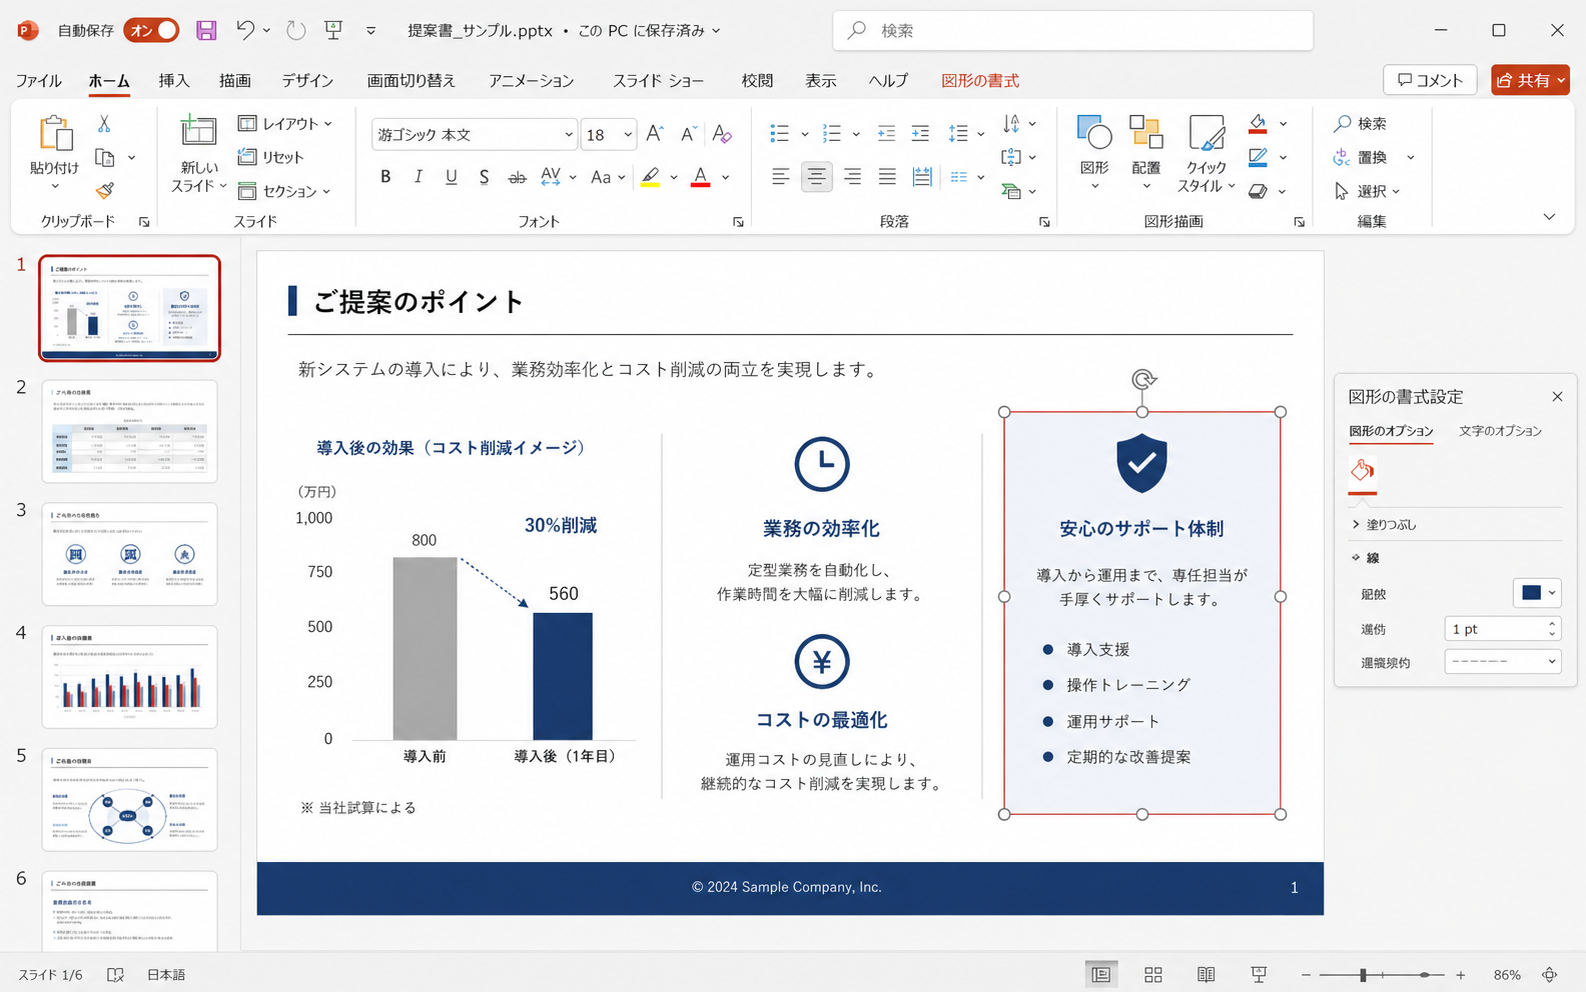Image resolution: width=1586 pixels, height=992 pixels.
Task: Click the zoom slider handle
Action: [1362, 974]
